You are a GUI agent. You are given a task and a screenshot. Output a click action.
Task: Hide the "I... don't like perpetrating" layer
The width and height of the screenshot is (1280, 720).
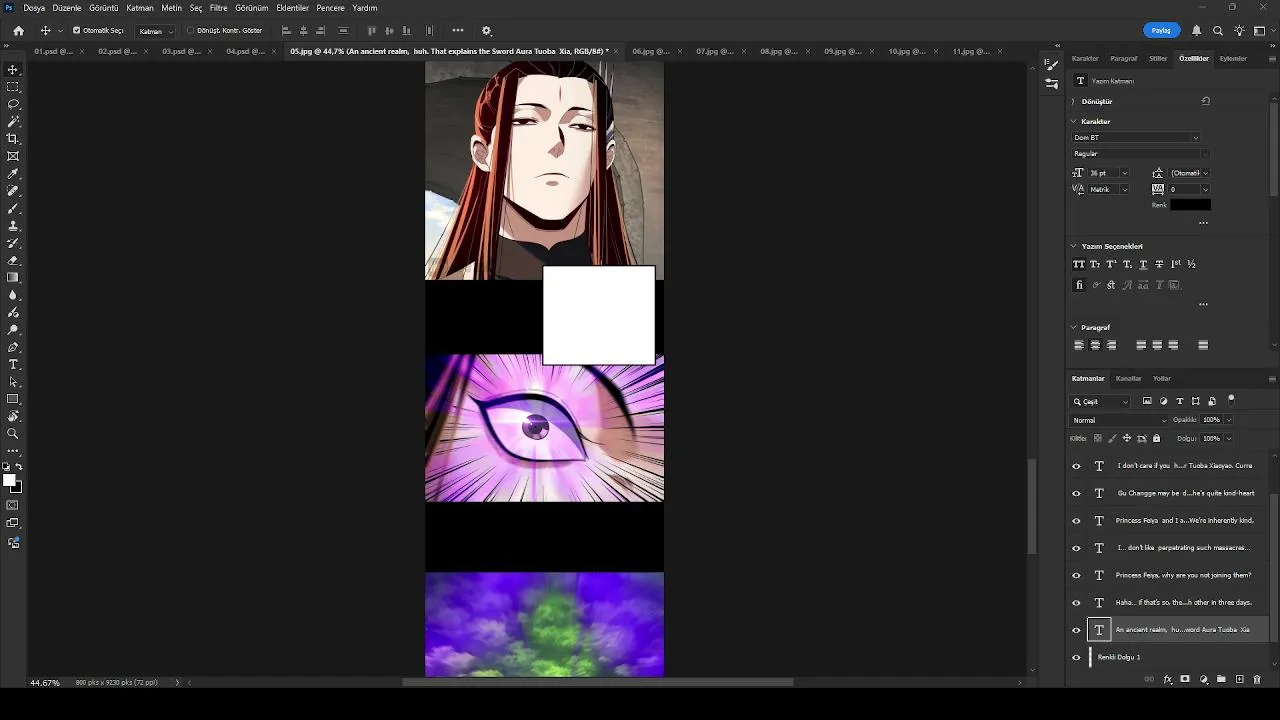point(1076,548)
